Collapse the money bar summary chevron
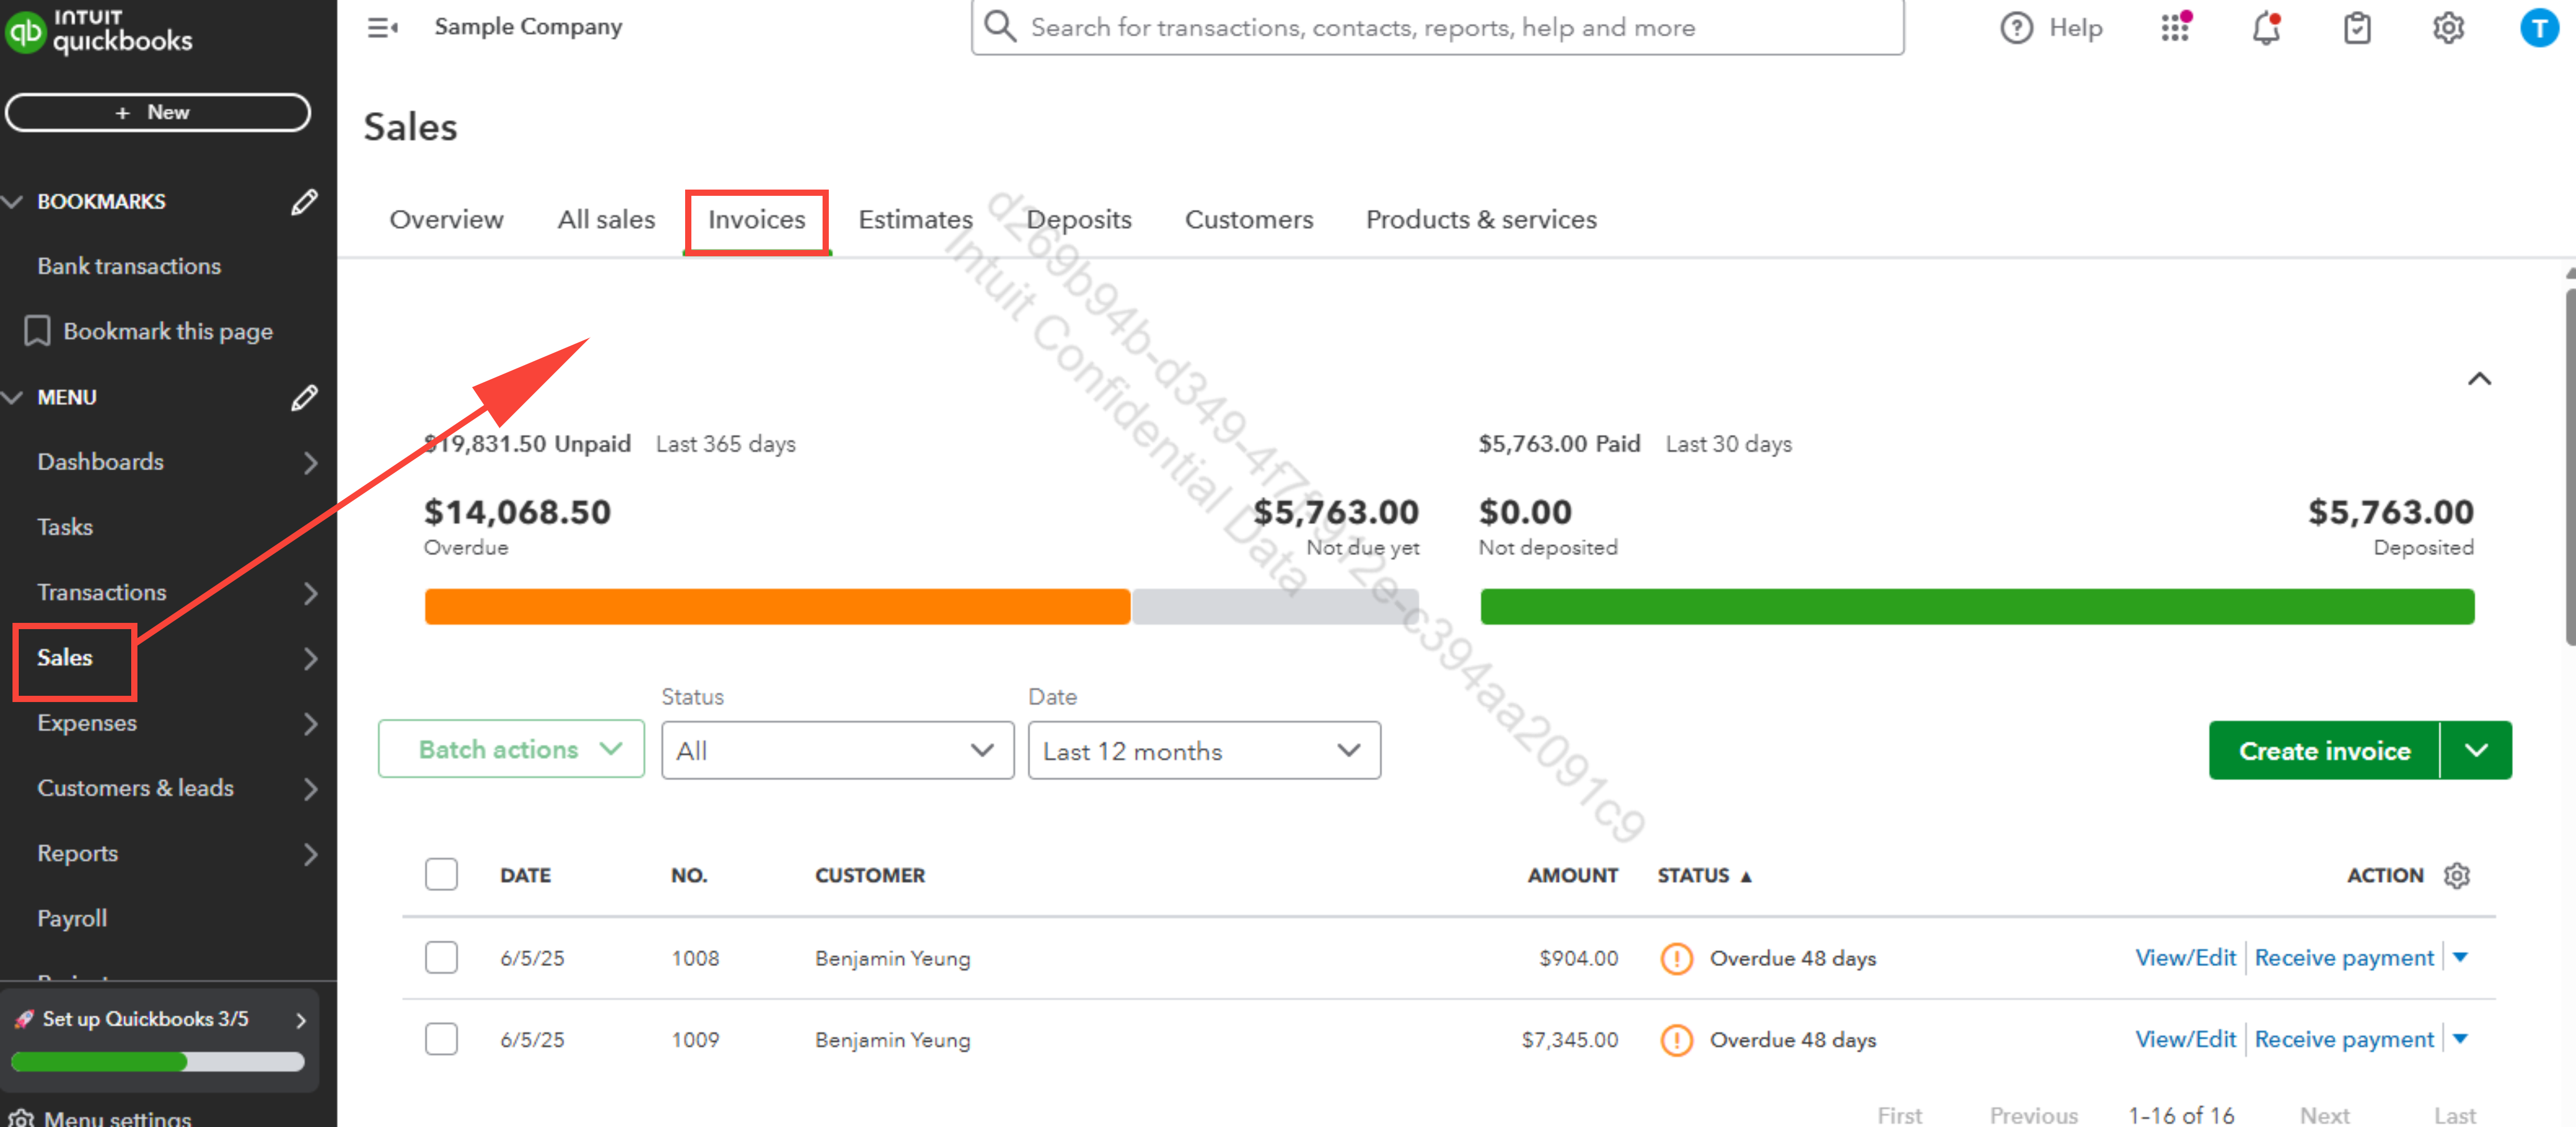The width and height of the screenshot is (2576, 1127). (2479, 379)
